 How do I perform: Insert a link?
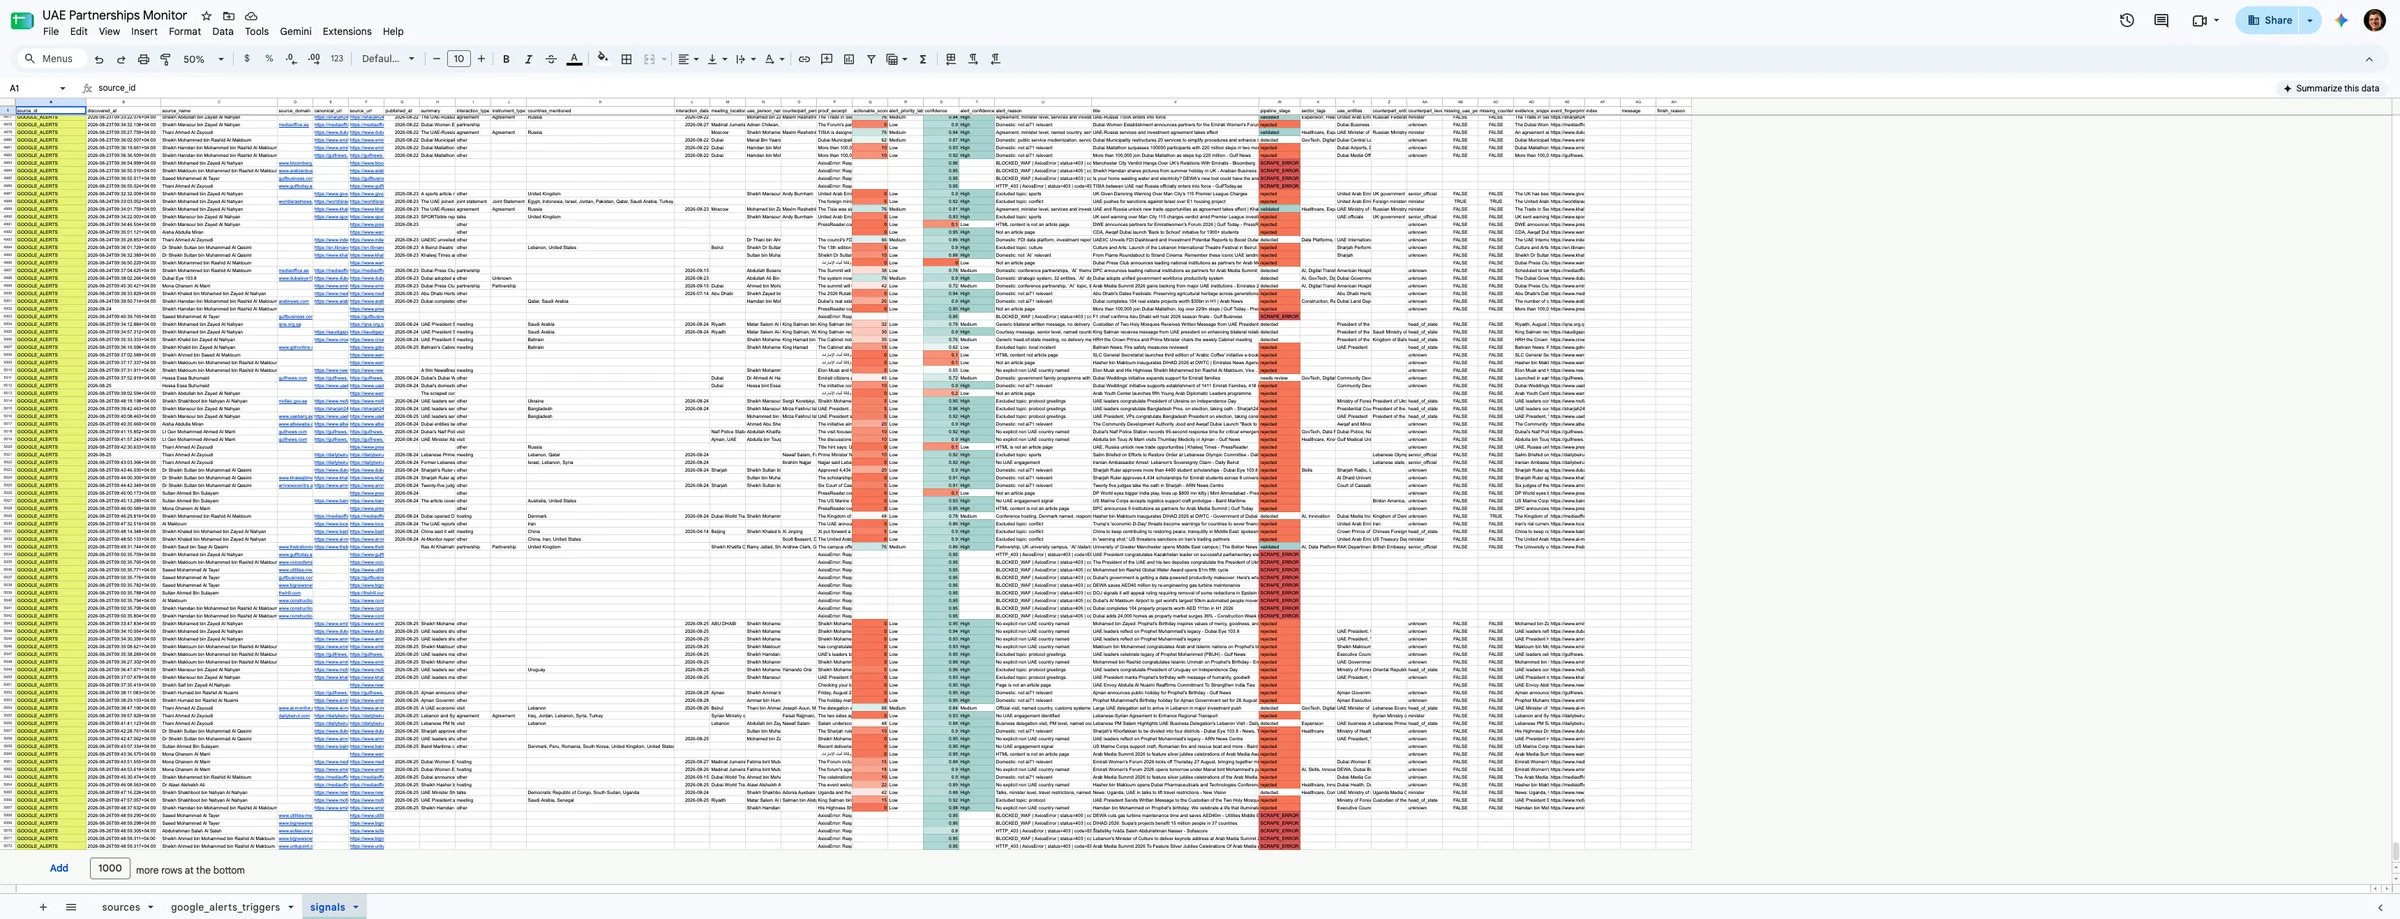tap(804, 59)
